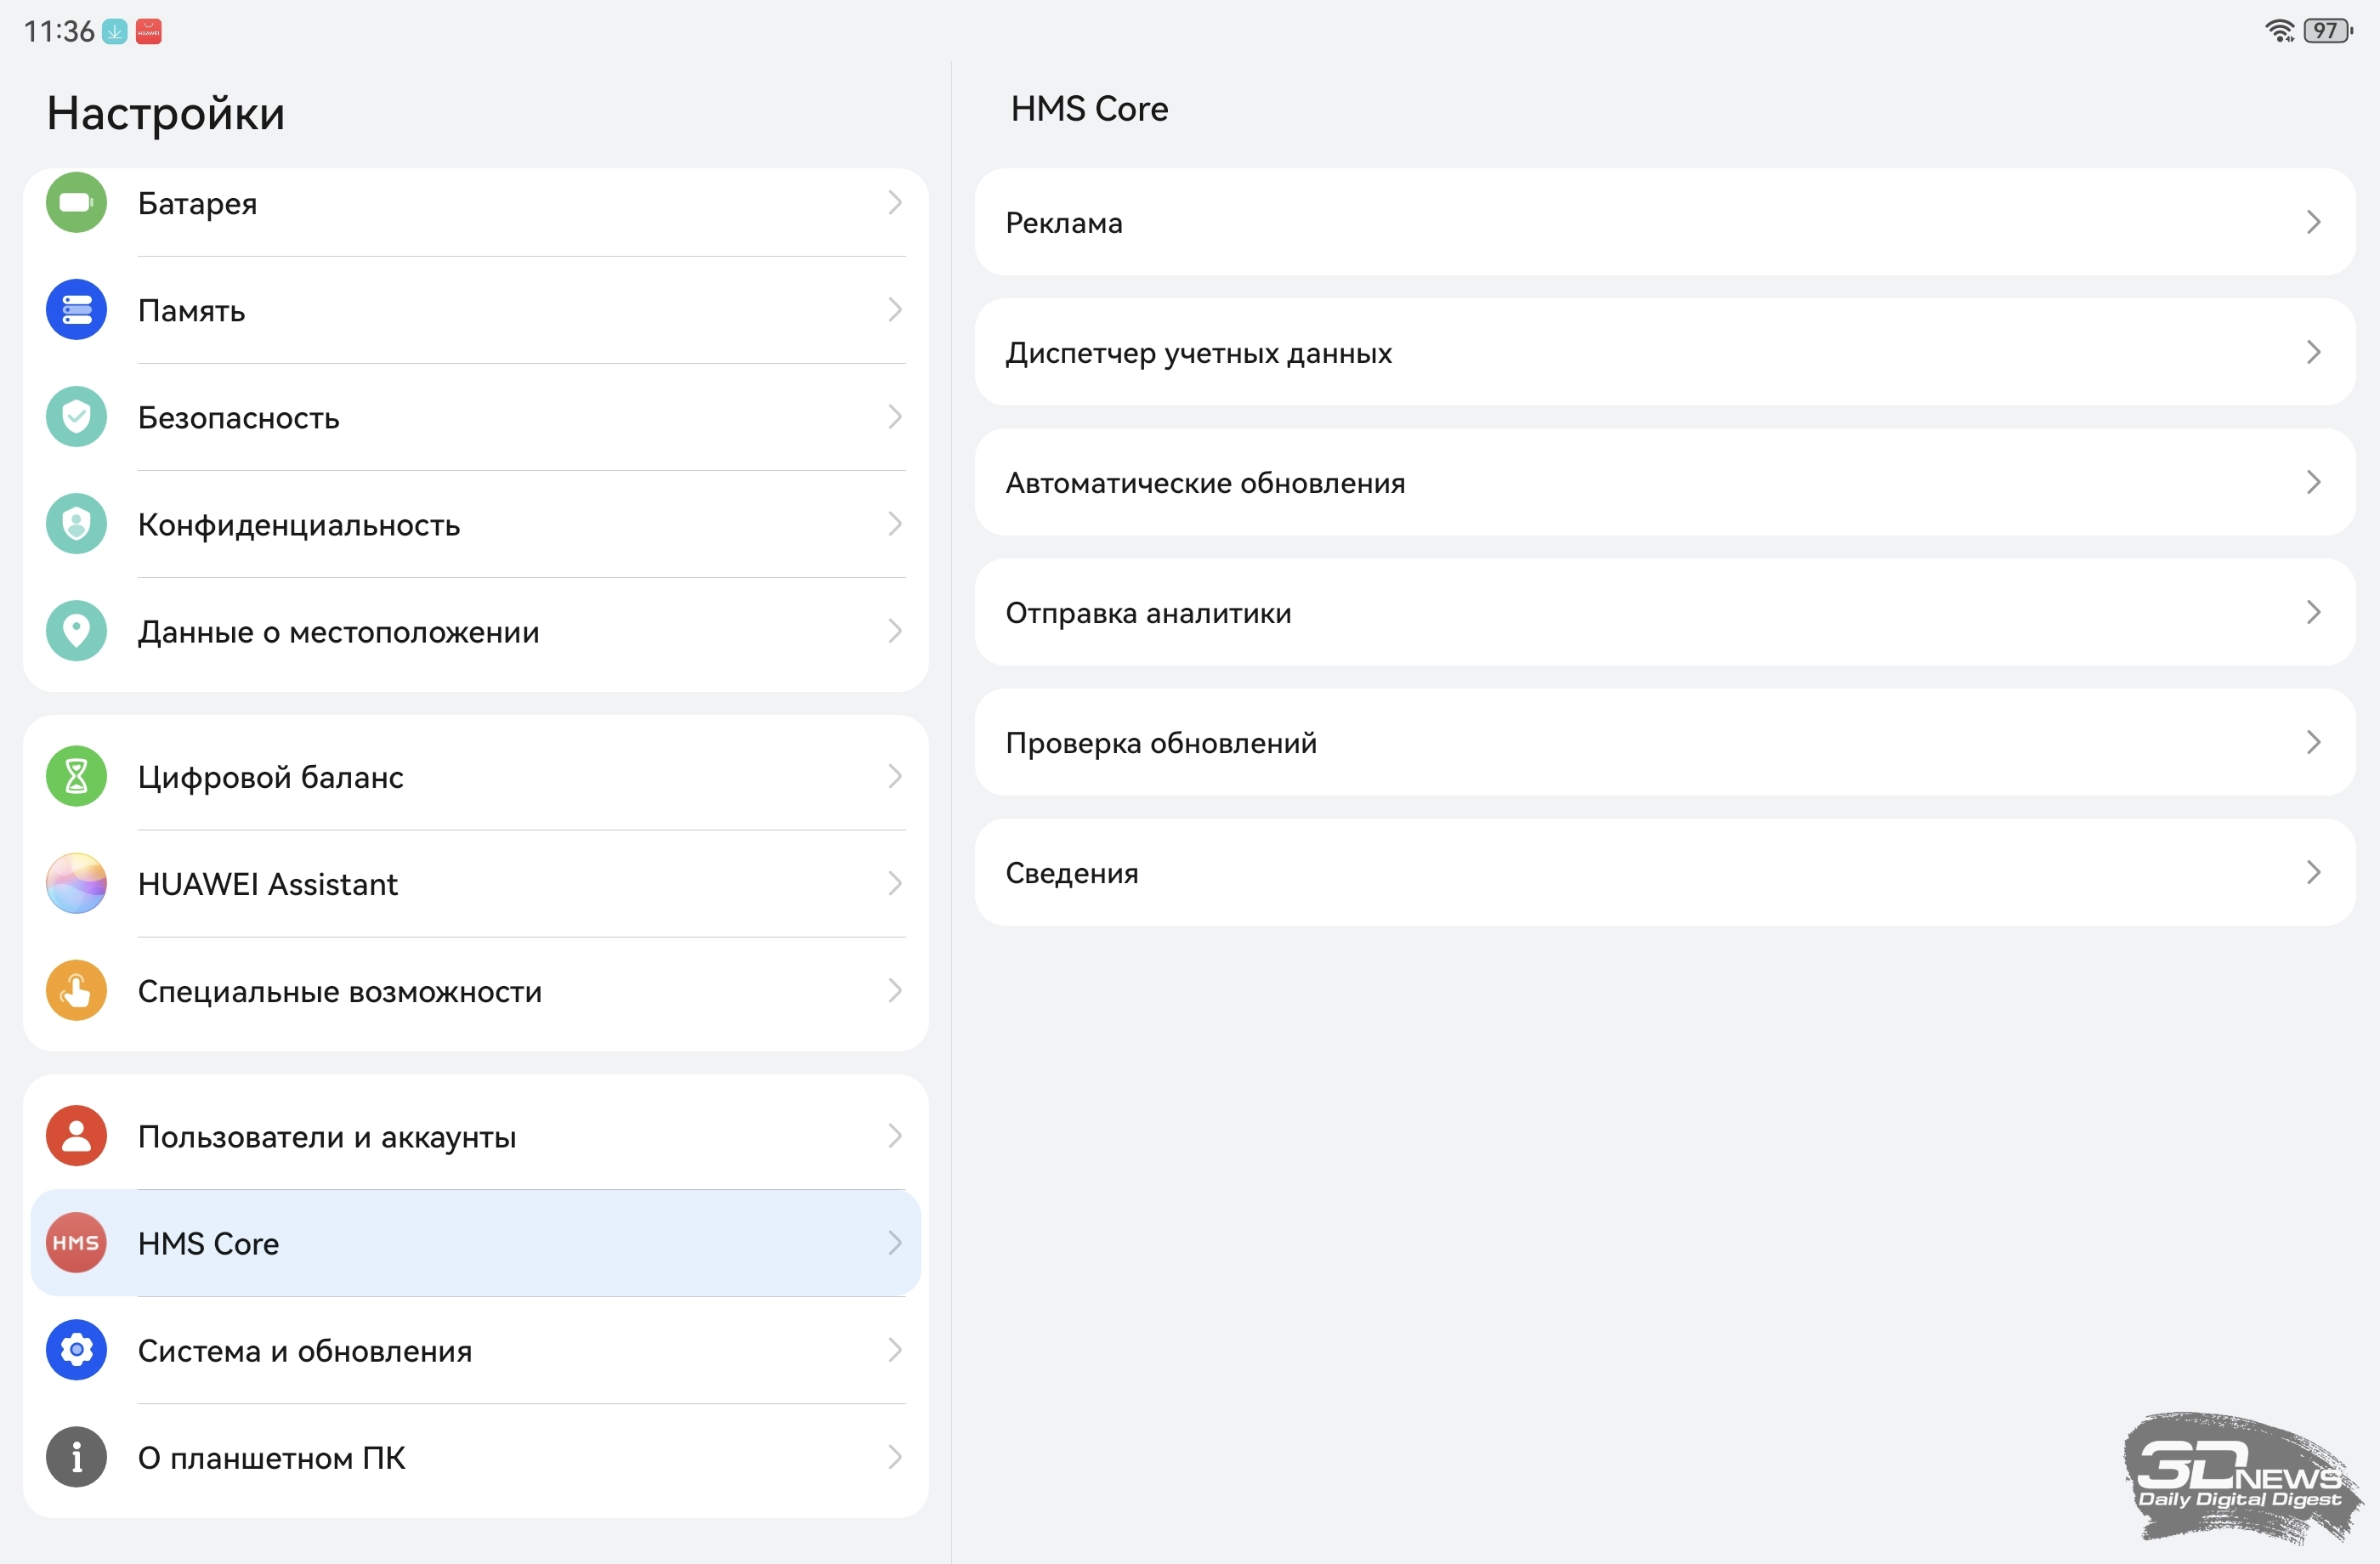This screenshot has width=2380, height=1564.
Task: Expand Реклама via its chevron arrow
Action: (2313, 222)
